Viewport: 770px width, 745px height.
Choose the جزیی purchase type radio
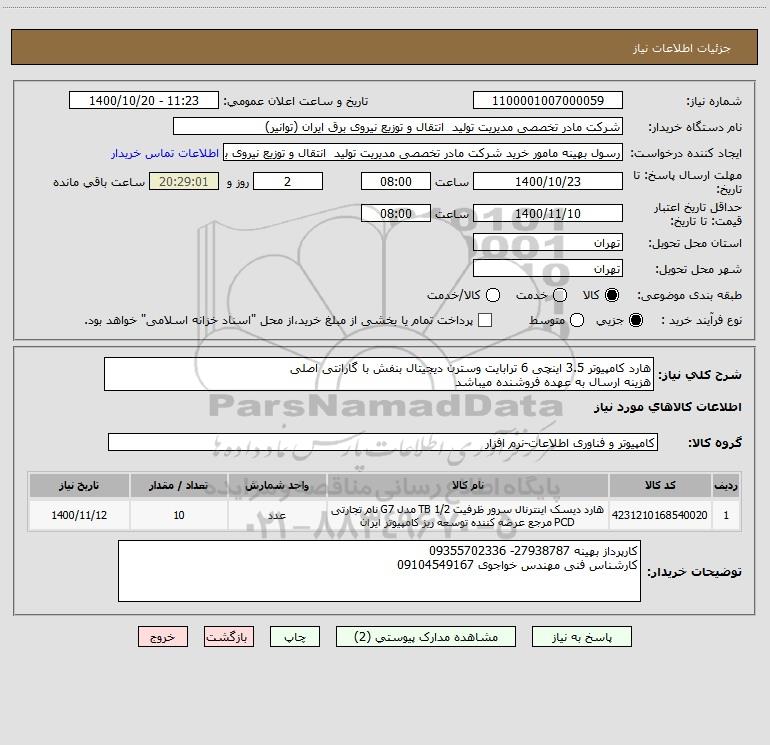[635, 320]
